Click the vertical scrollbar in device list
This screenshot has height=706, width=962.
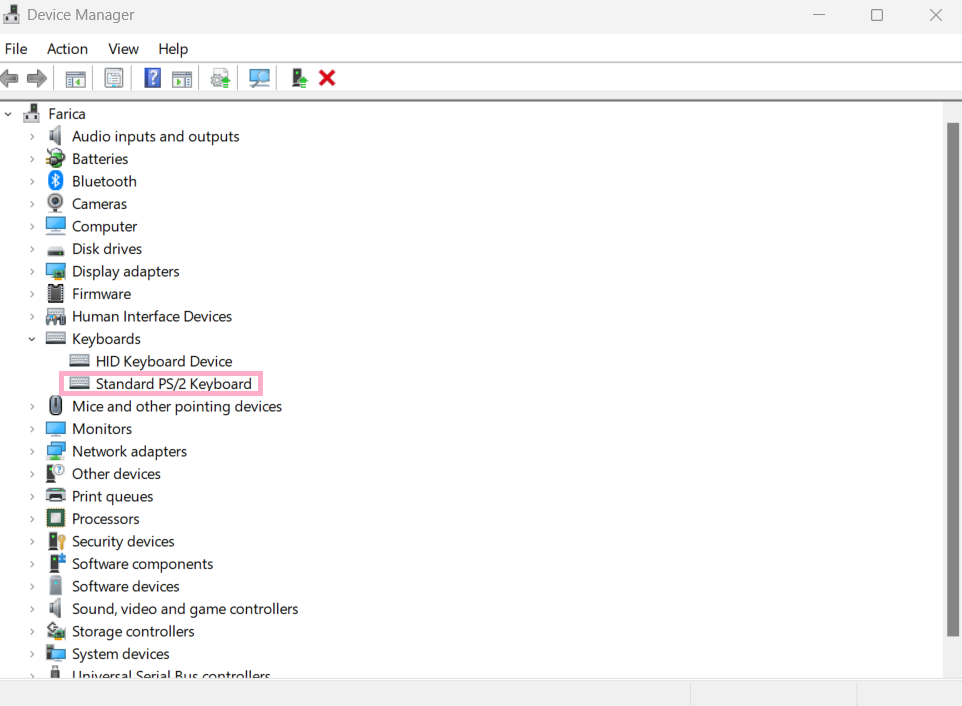[x=952, y=380]
